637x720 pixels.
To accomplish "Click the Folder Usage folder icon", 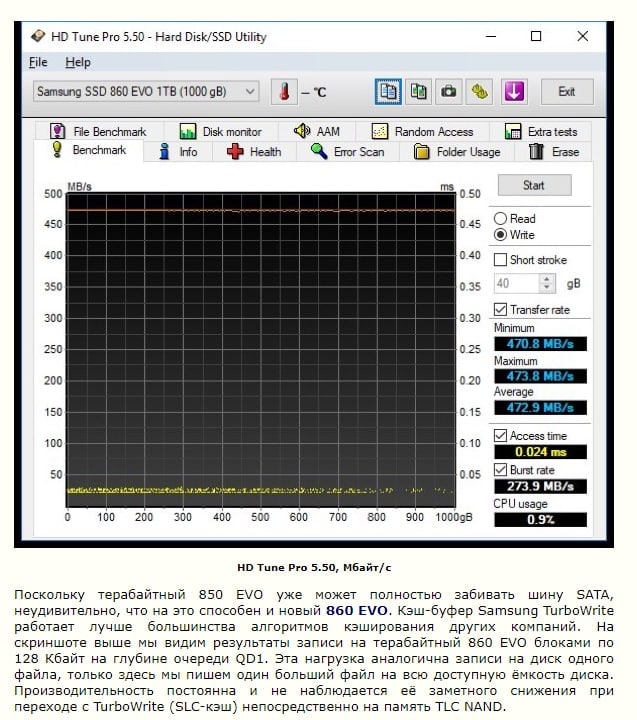I will coord(422,152).
